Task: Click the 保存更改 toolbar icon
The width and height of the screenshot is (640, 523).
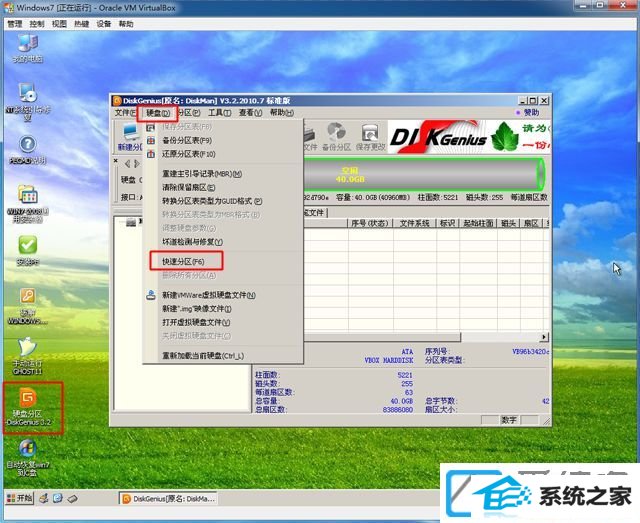Action: point(371,137)
